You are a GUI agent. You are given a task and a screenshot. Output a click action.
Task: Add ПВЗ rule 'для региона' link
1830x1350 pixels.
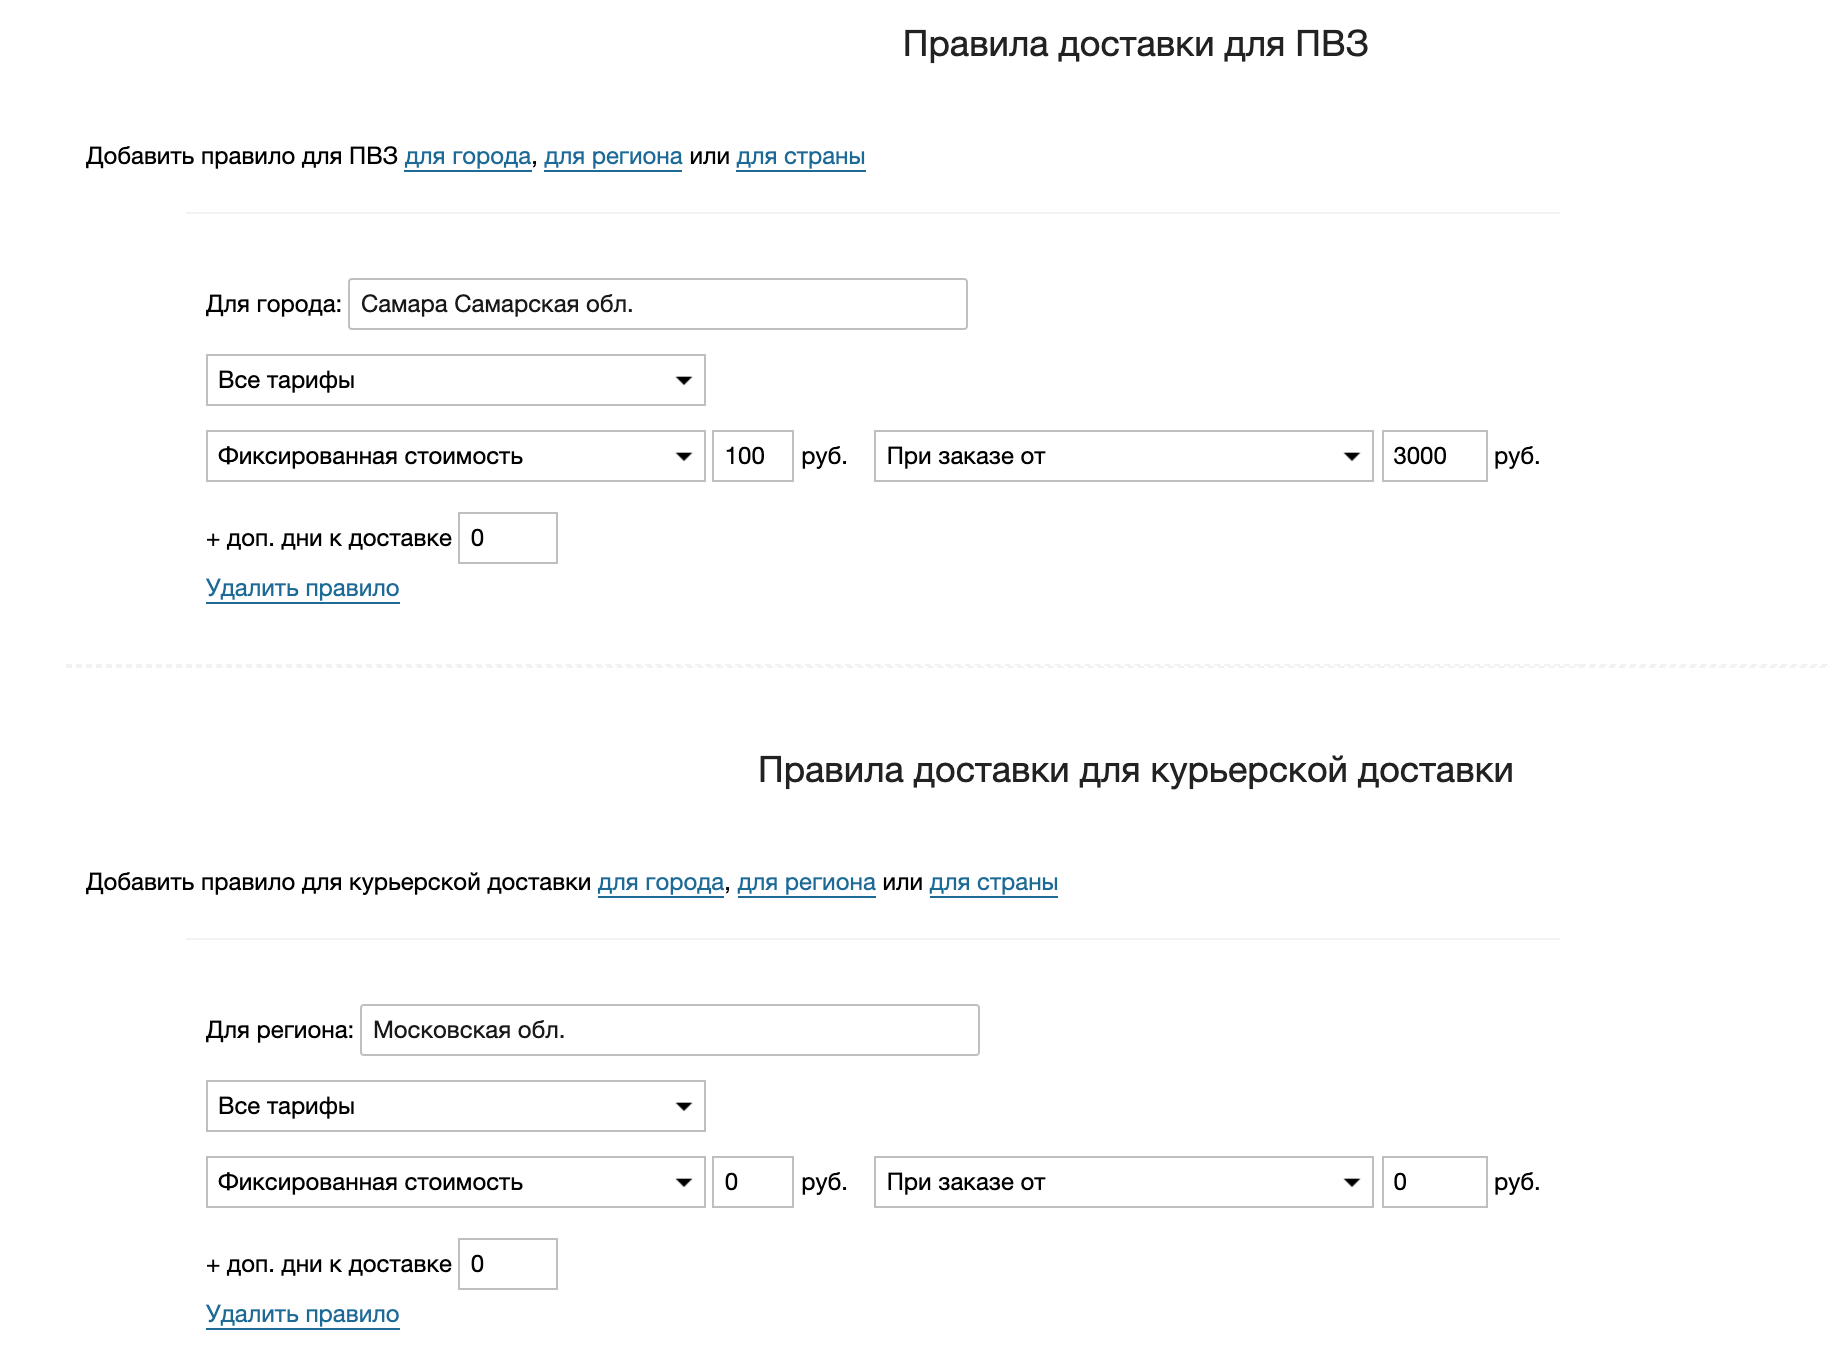(612, 157)
